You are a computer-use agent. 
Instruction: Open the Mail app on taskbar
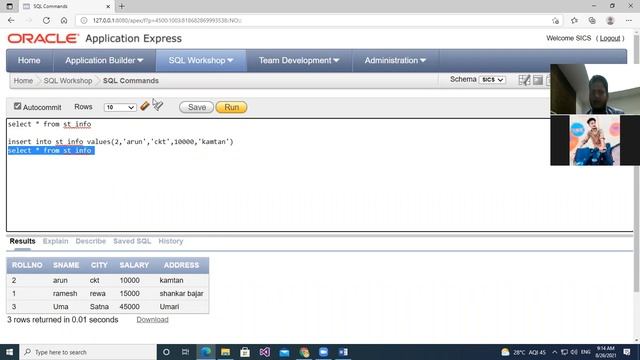tap(284, 352)
